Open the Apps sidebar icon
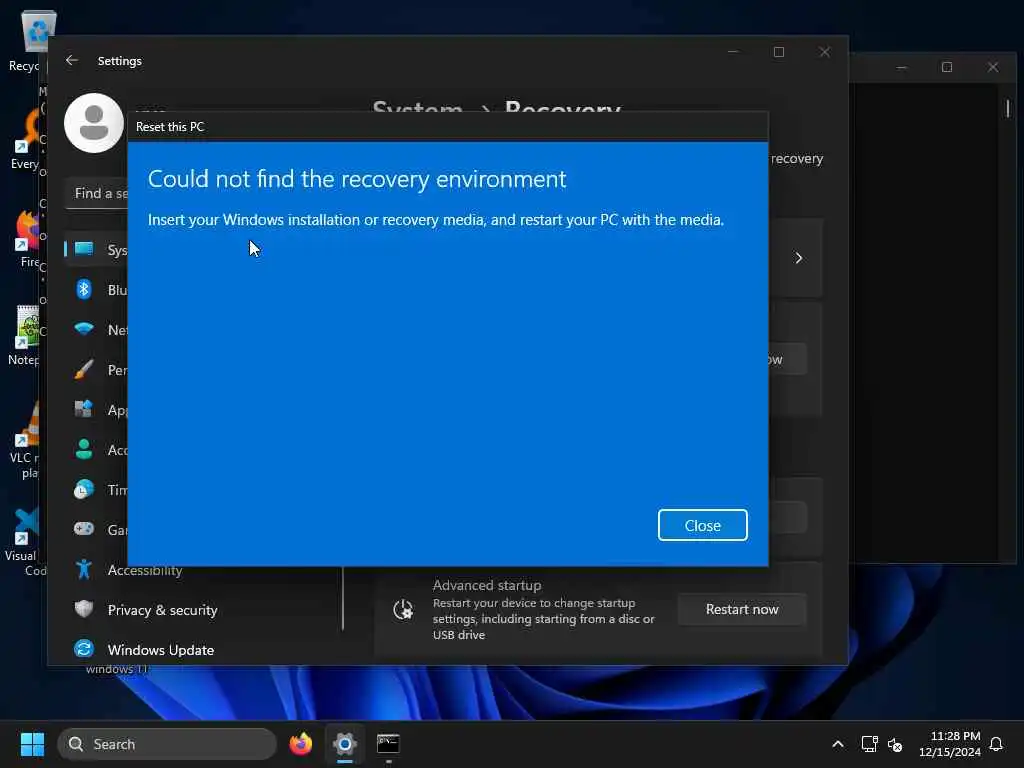 (x=84, y=409)
